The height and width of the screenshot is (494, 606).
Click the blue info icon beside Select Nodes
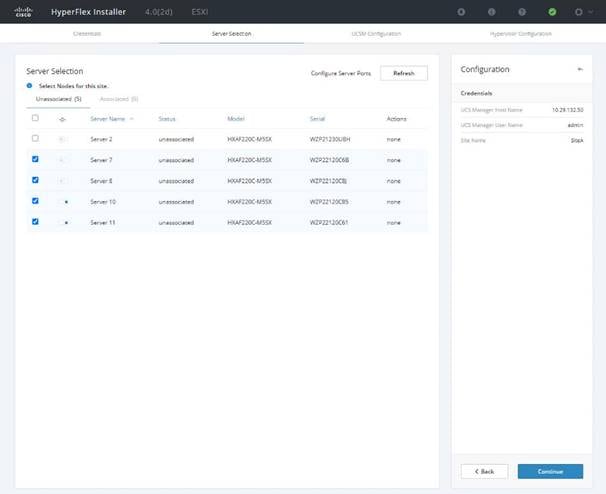point(29,85)
